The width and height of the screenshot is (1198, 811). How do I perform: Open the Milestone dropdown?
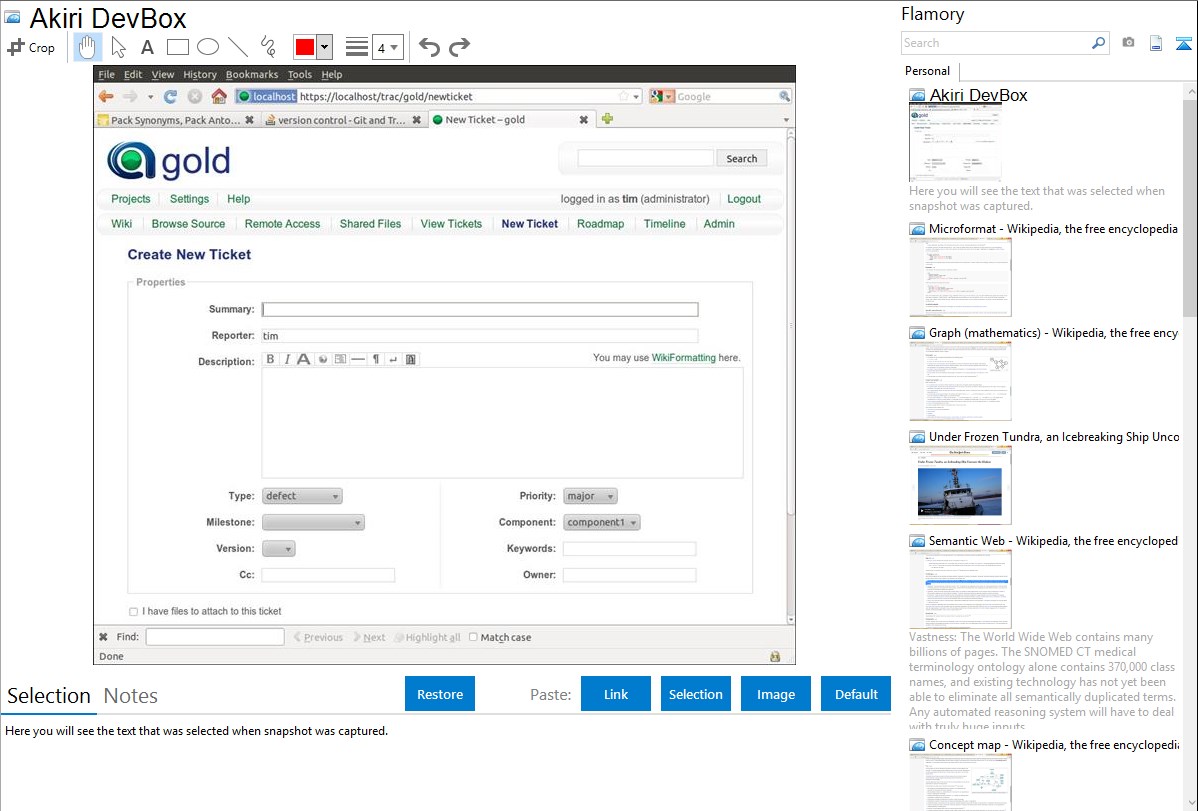313,522
